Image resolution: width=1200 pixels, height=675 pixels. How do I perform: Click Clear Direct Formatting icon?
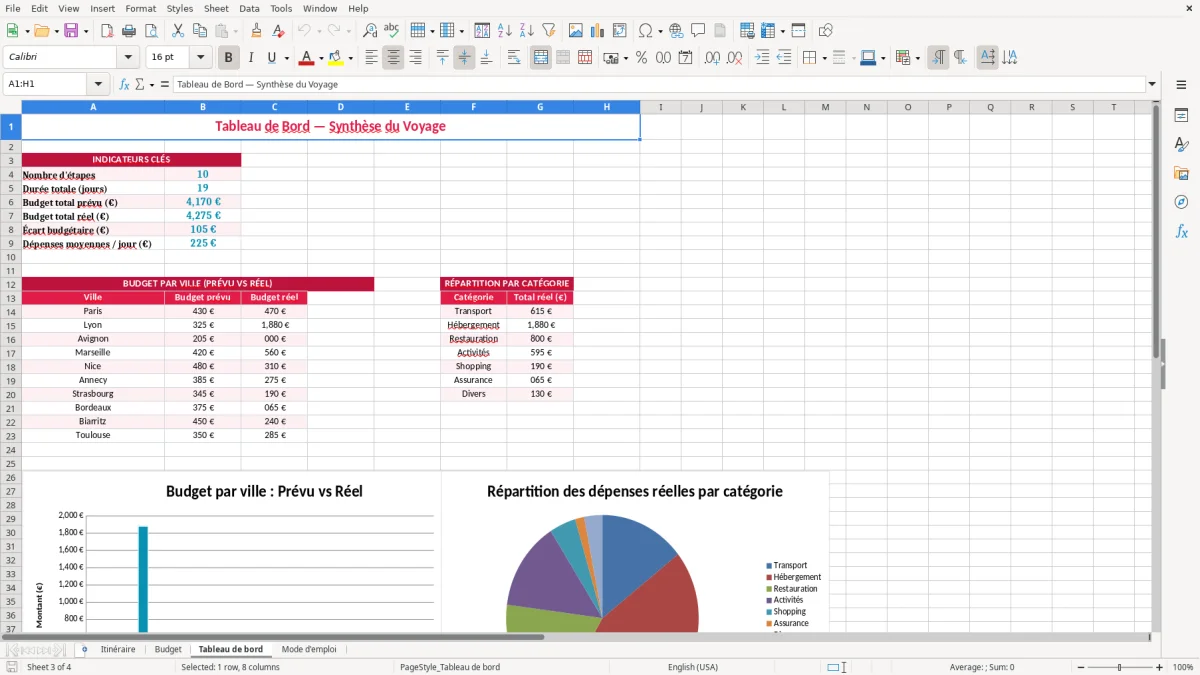point(279,31)
